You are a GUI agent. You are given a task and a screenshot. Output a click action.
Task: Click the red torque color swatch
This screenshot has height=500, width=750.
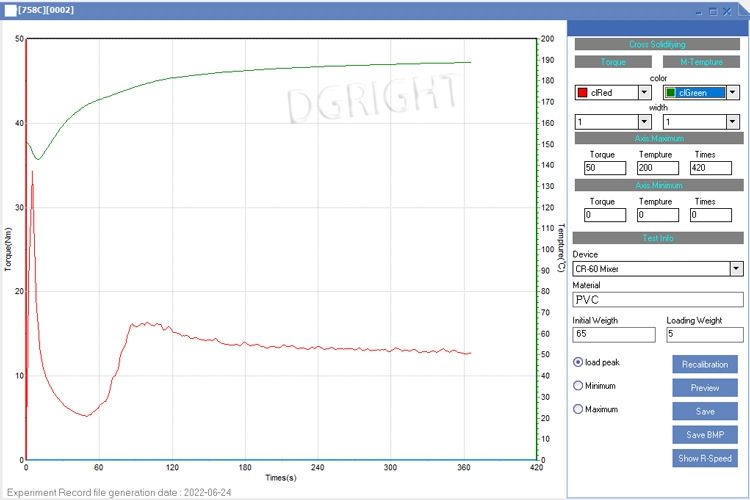click(x=582, y=92)
